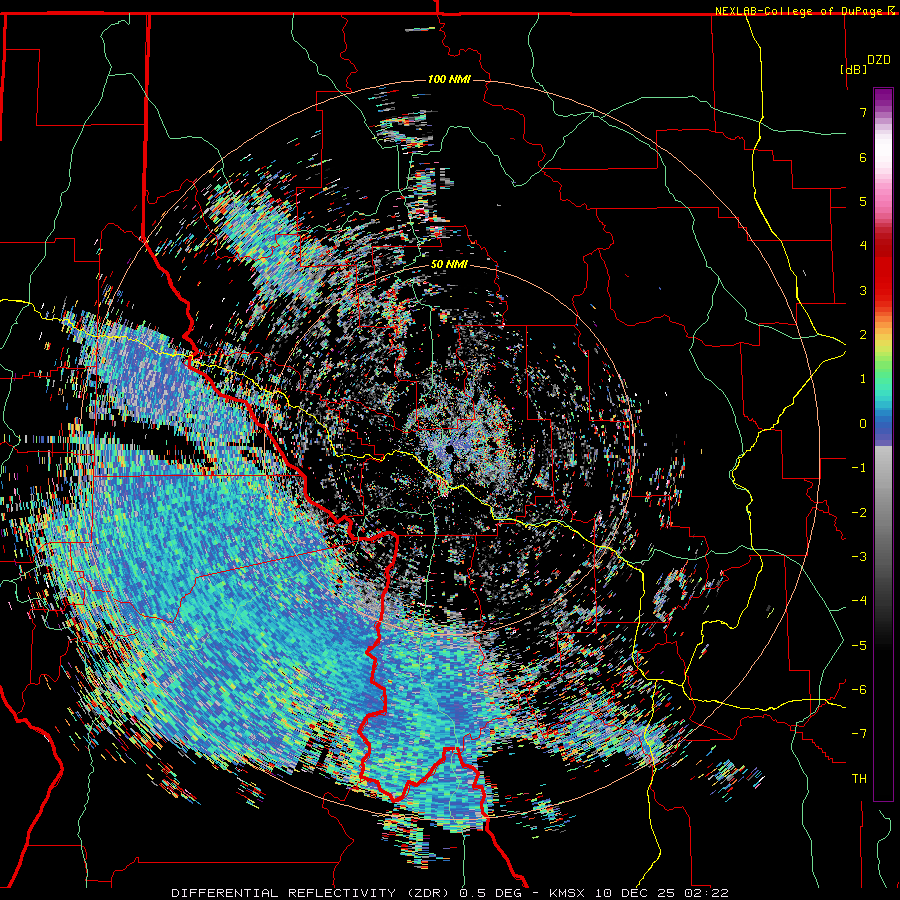Click the DZD legend heading

pos(879,59)
